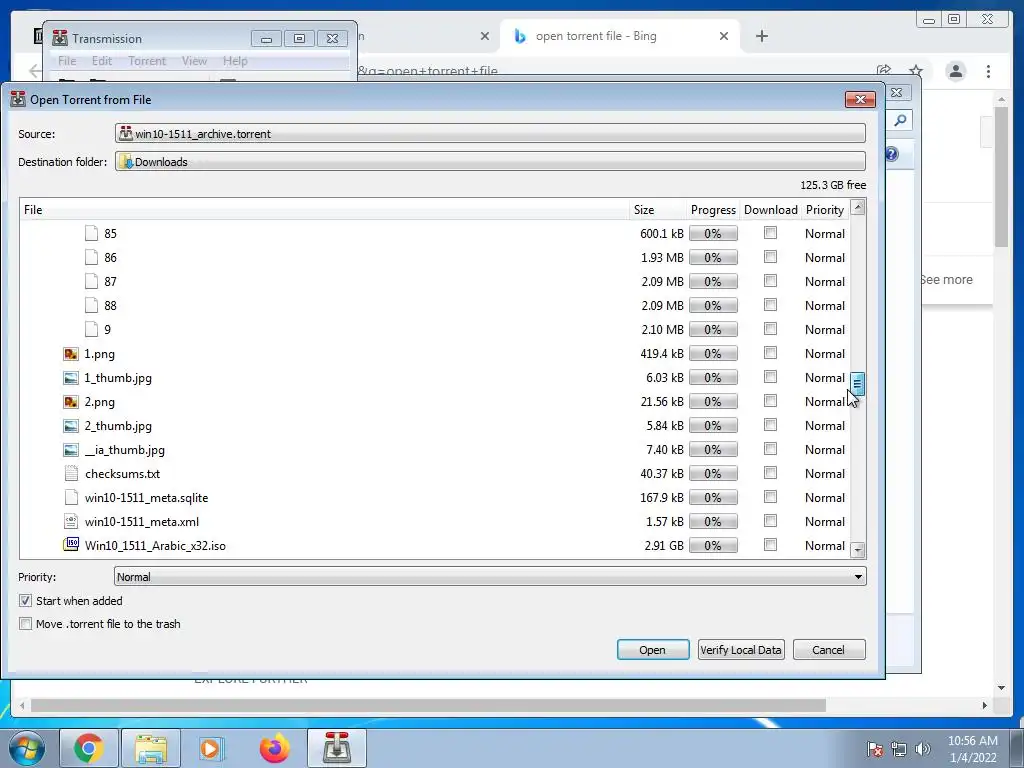Image resolution: width=1024 pixels, height=768 pixels.
Task: Open the File menu in Transmission window
Action: pos(67,61)
